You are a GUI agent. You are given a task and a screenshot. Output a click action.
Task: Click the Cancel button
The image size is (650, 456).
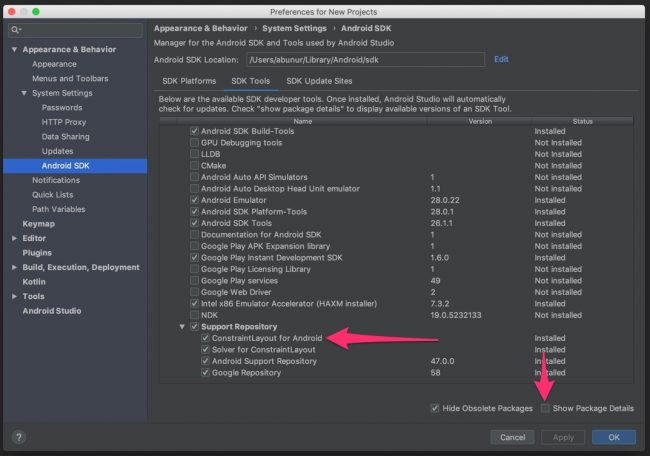click(x=512, y=437)
